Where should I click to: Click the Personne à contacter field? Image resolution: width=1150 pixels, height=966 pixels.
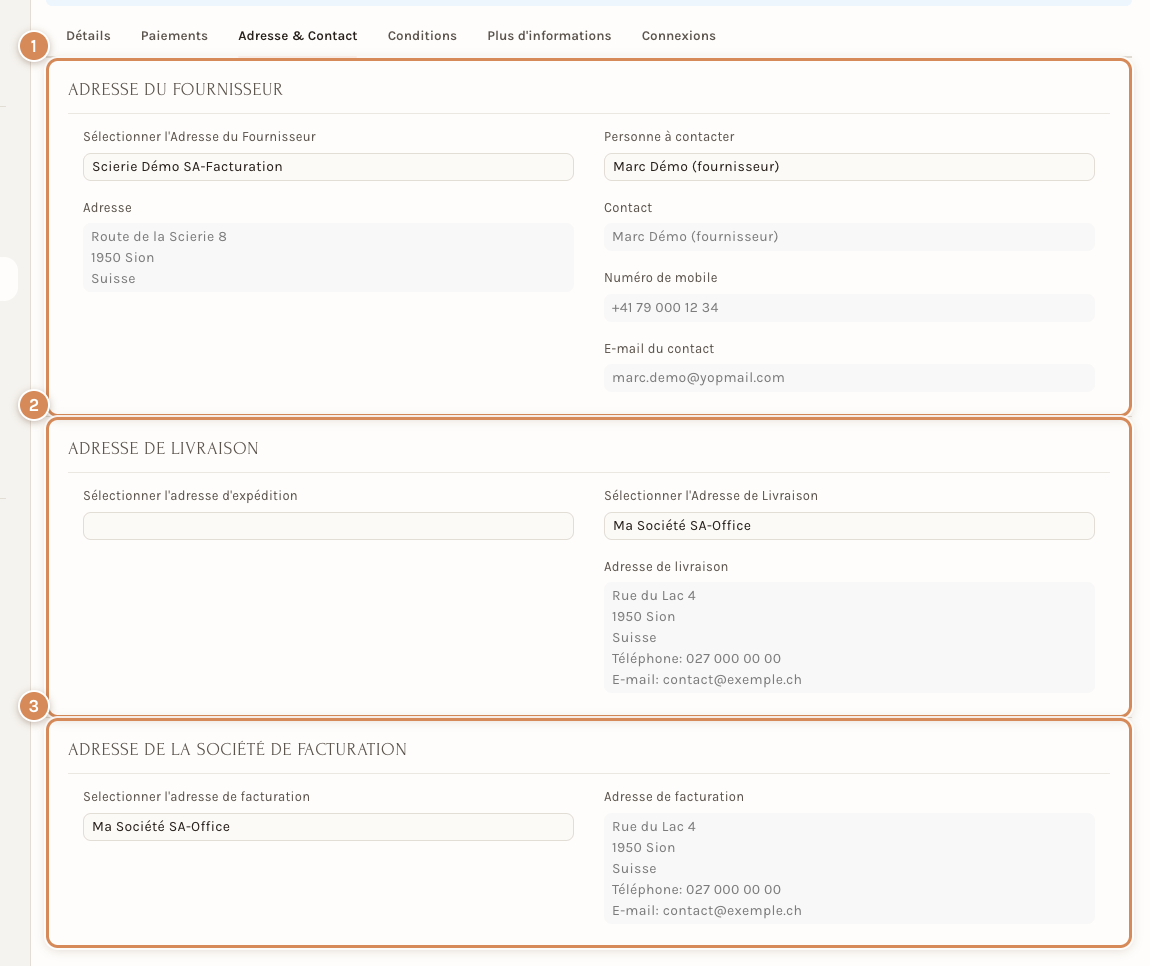click(x=849, y=167)
